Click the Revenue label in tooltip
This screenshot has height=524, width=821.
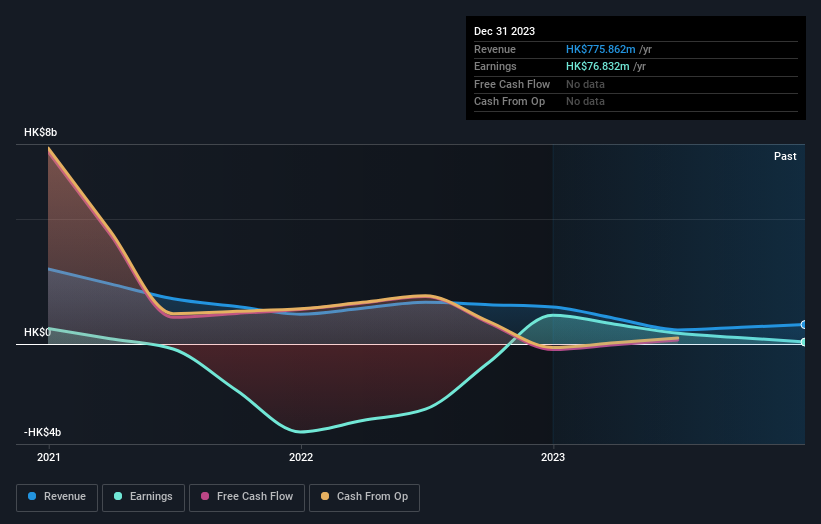click(x=495, y=49)
